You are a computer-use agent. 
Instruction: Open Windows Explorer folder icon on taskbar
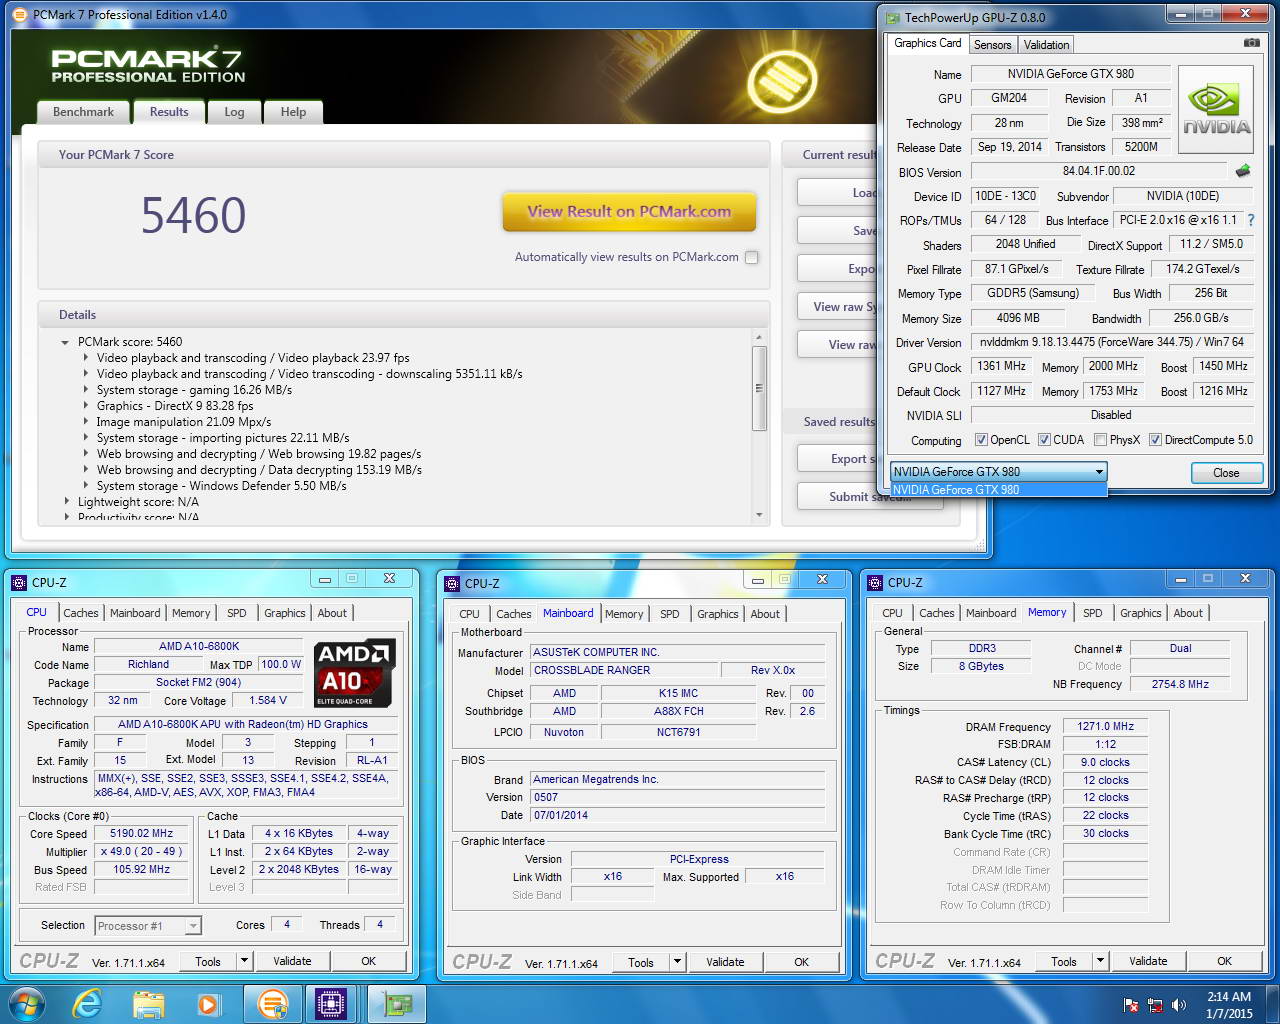click(148, 1004)
